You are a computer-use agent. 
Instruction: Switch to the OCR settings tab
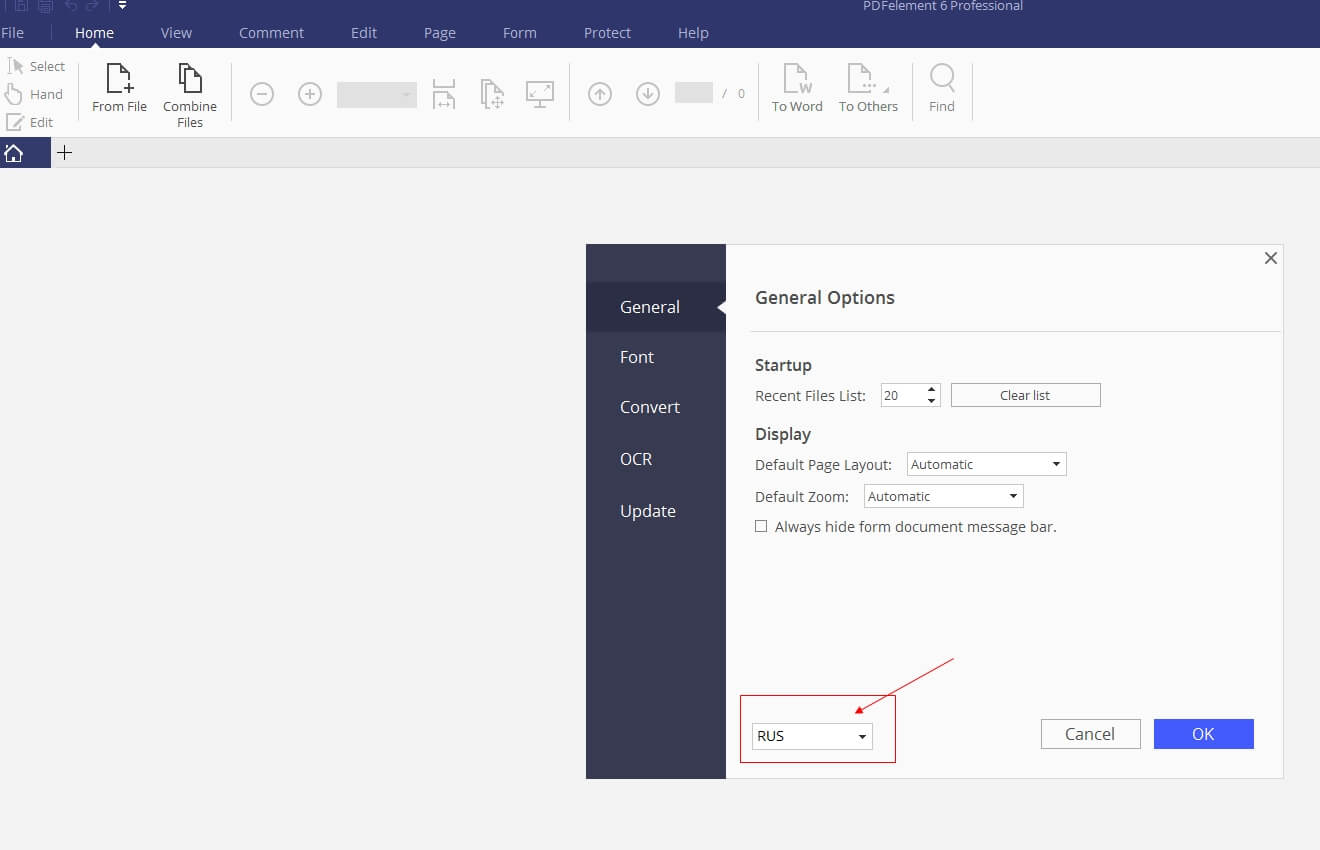[636, 459]
